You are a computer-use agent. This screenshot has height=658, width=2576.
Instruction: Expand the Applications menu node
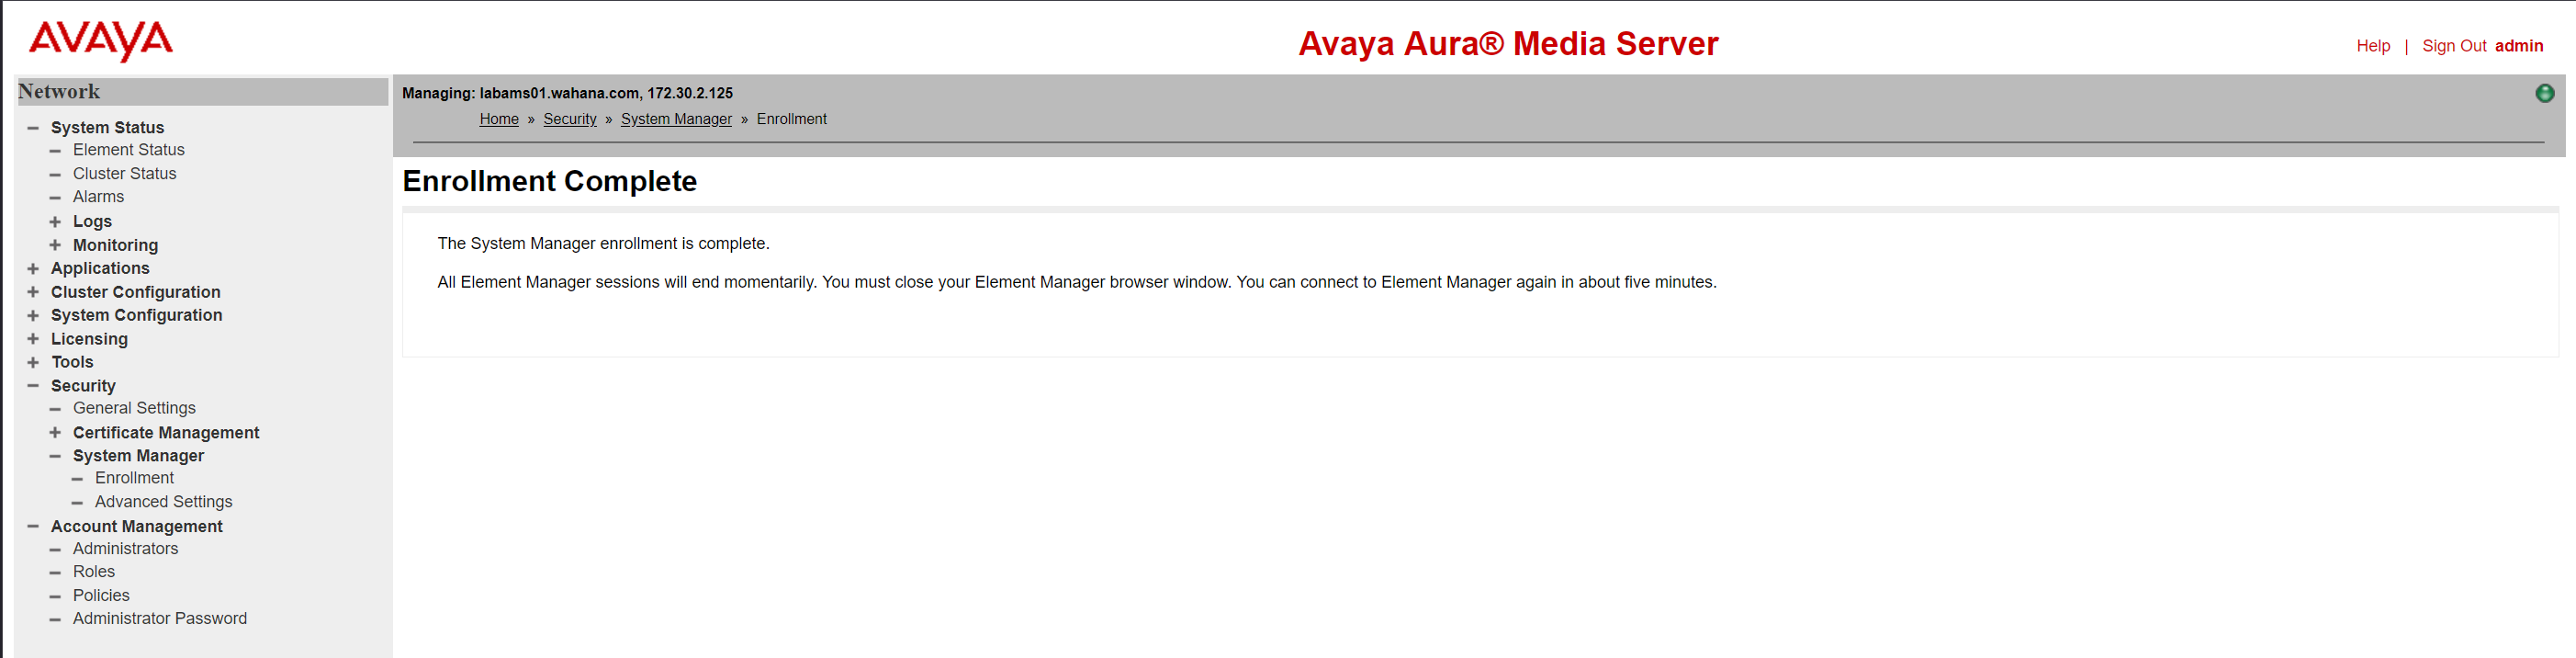(33, 269)
